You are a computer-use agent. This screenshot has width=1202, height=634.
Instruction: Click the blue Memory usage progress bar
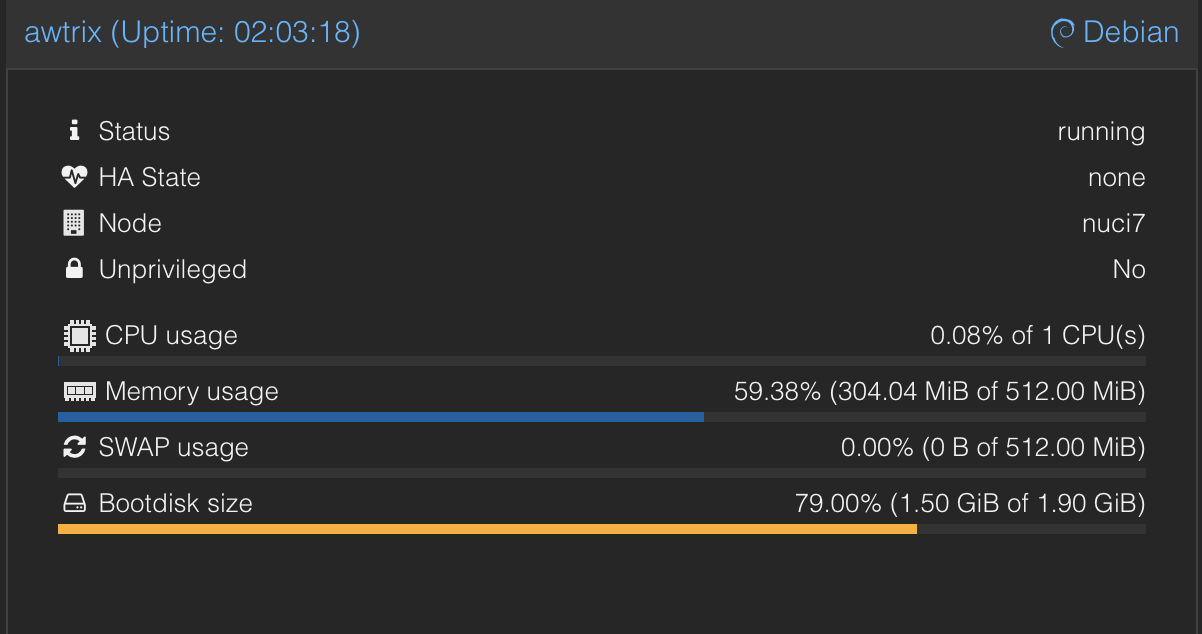coord(380,417)
